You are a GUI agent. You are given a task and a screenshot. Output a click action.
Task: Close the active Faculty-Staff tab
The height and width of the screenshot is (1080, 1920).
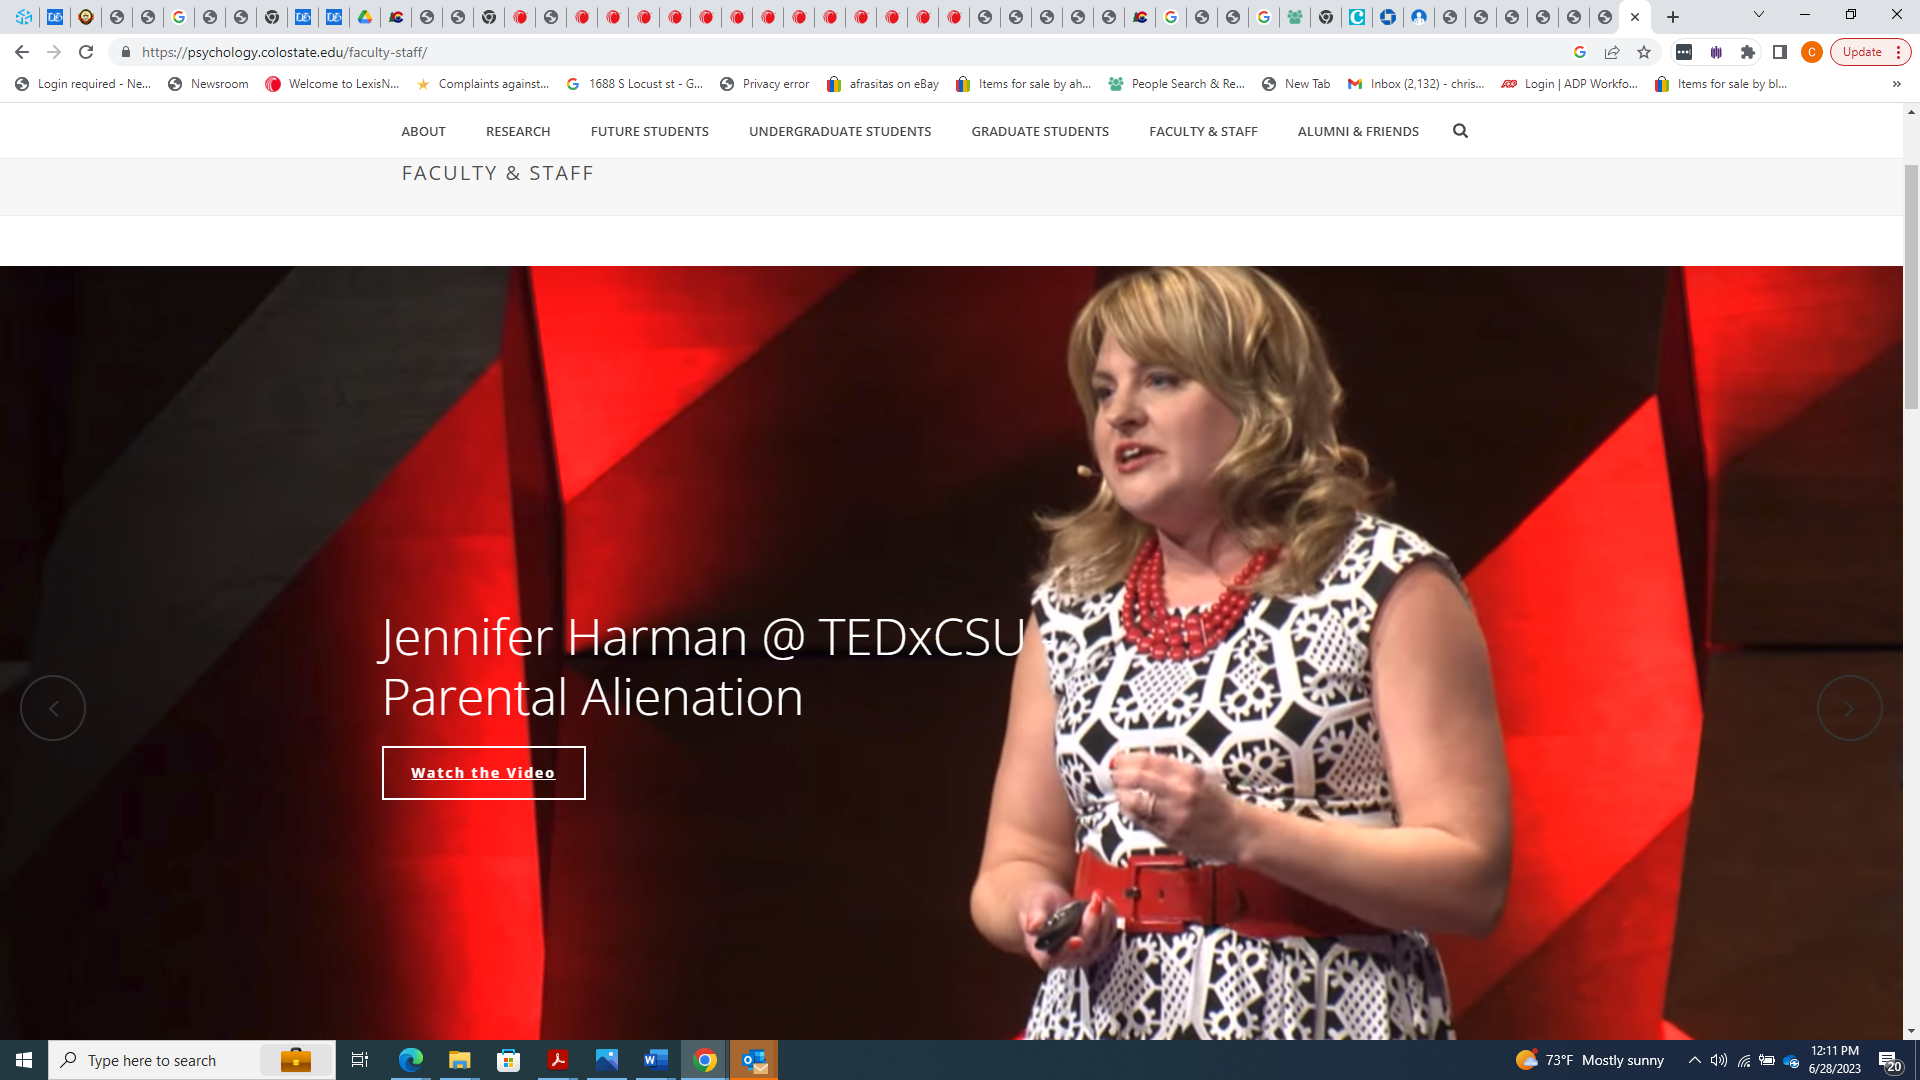click(1635, 17)
